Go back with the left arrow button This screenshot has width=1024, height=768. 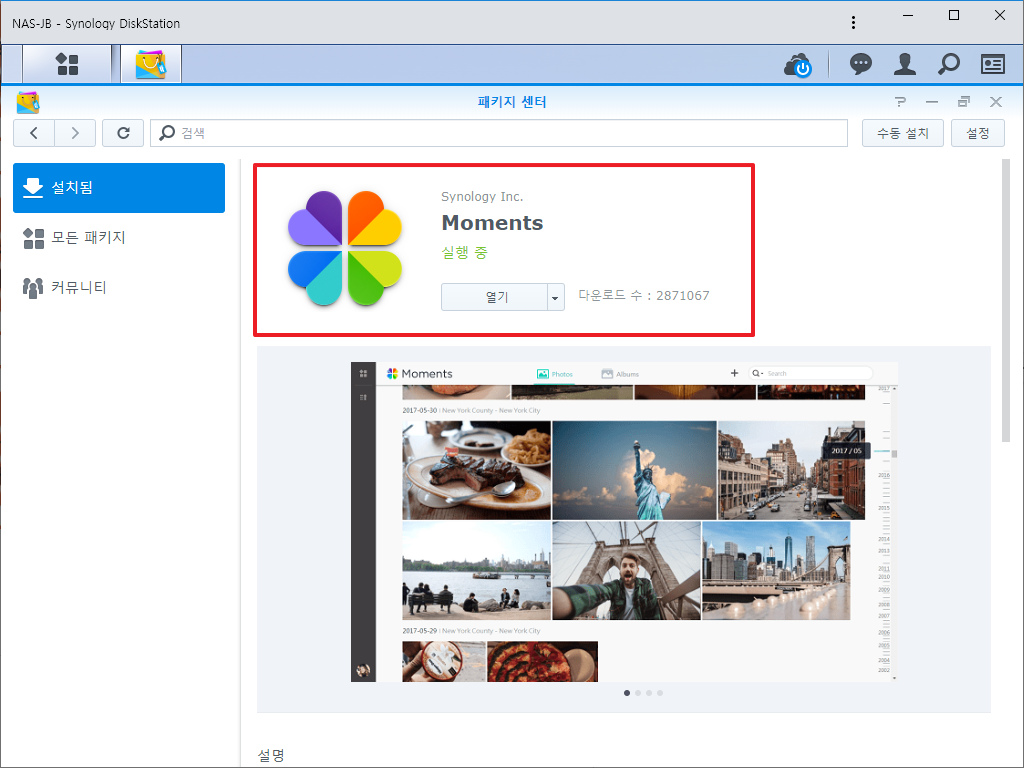[34, 133]
